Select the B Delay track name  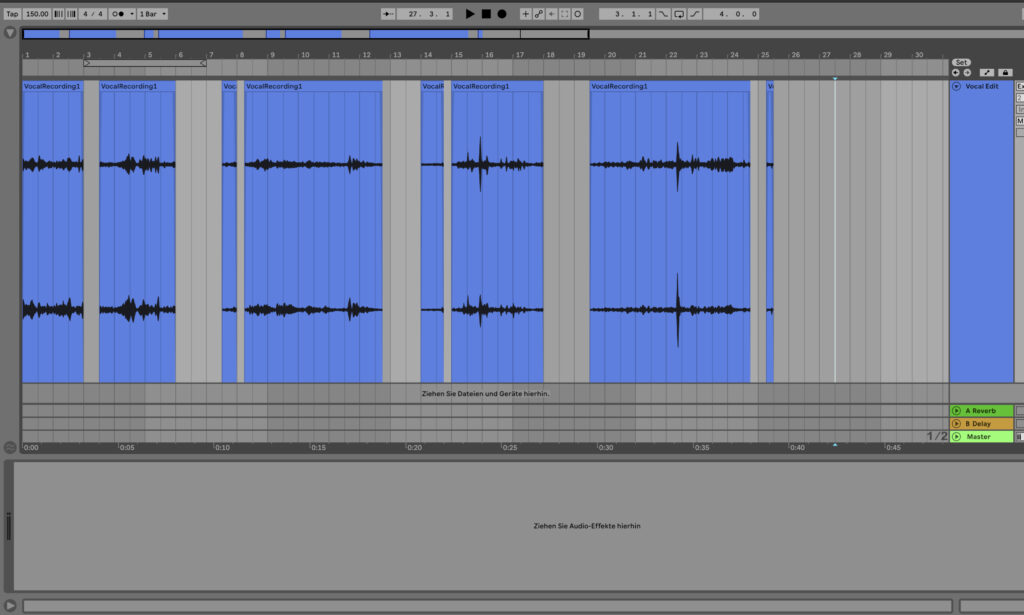pyautogui.click(x=978, y=424)
